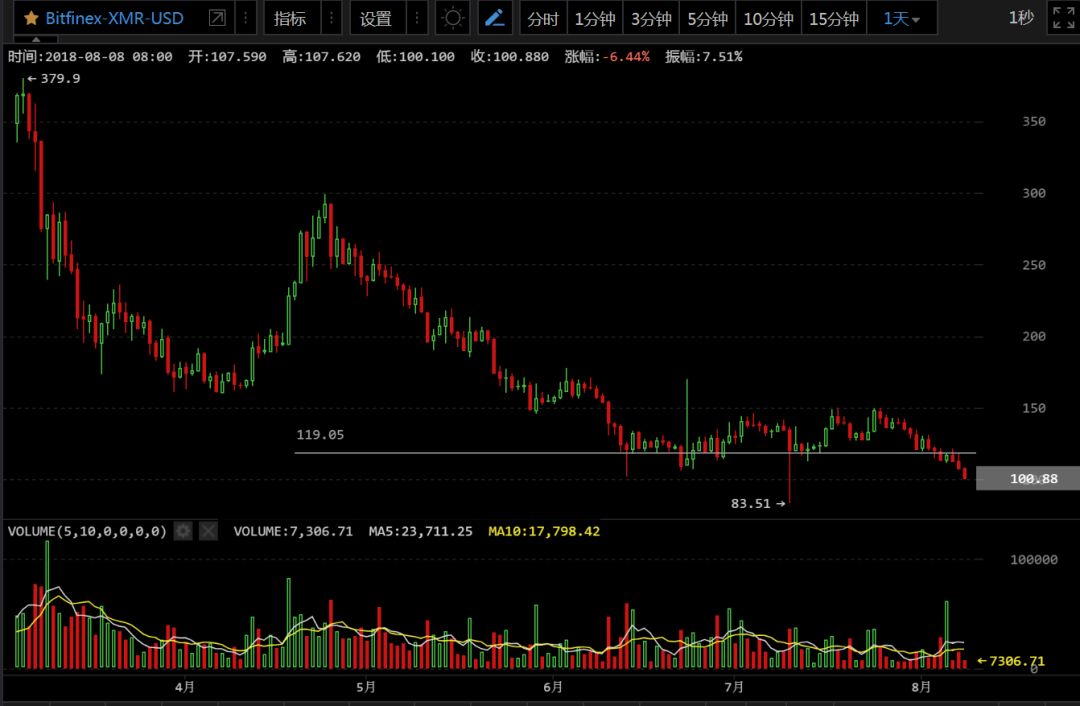
Task: Click 收:100.880 close price
Action: [x=510, y=56]
